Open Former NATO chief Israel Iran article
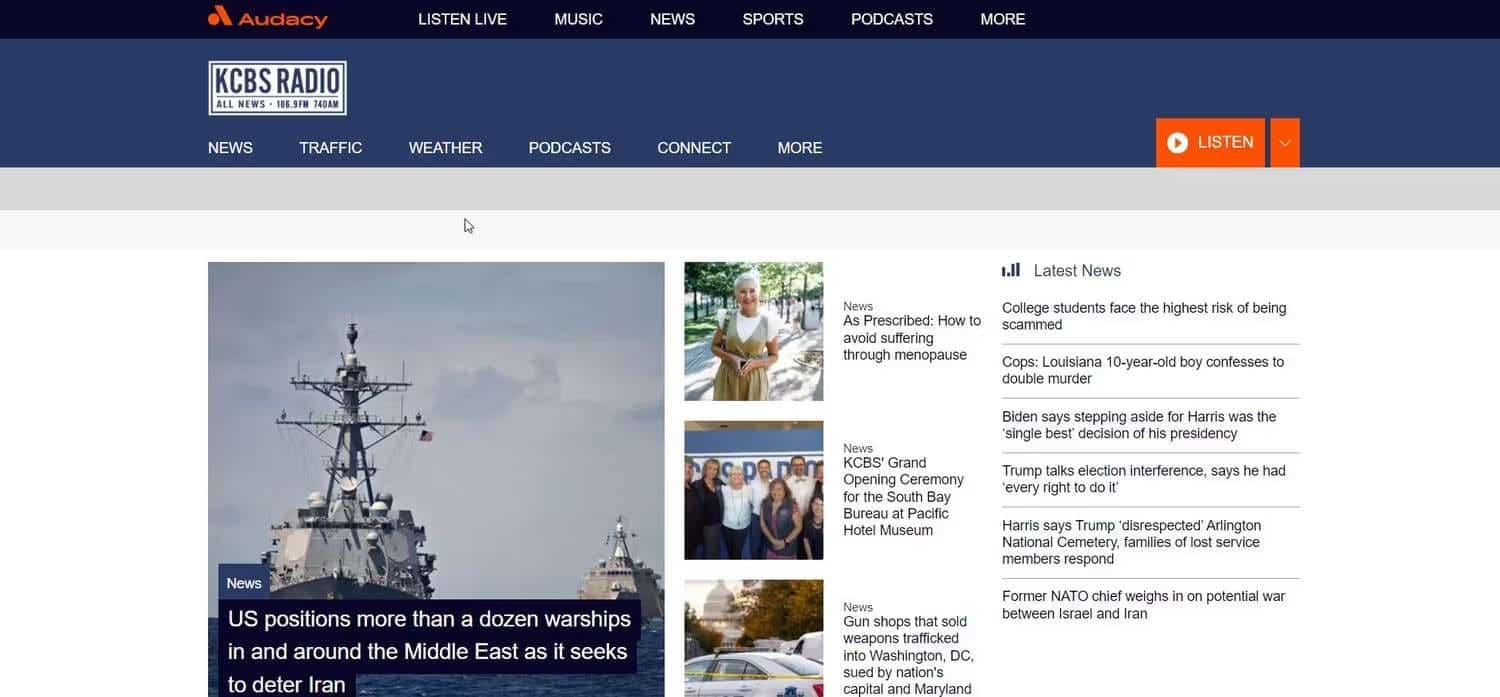 (1142, 605)
